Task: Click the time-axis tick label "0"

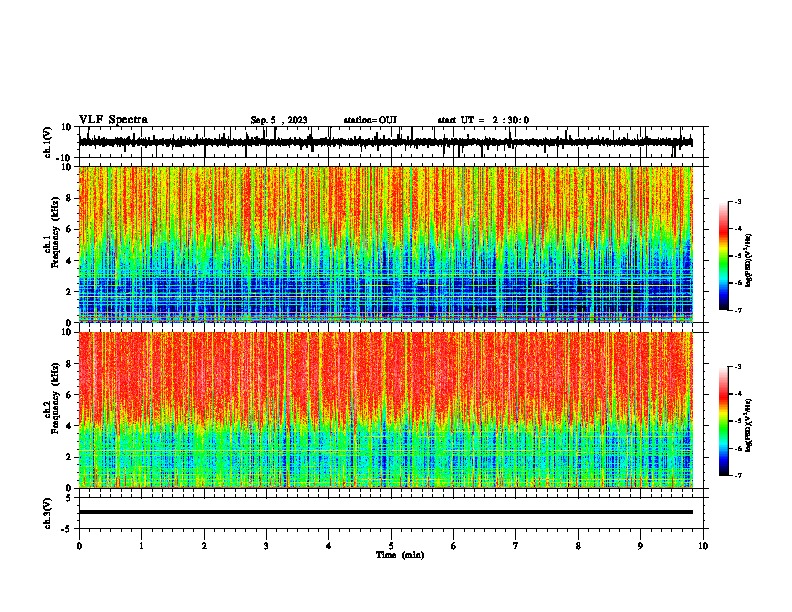Action: [x=79, y=546]
